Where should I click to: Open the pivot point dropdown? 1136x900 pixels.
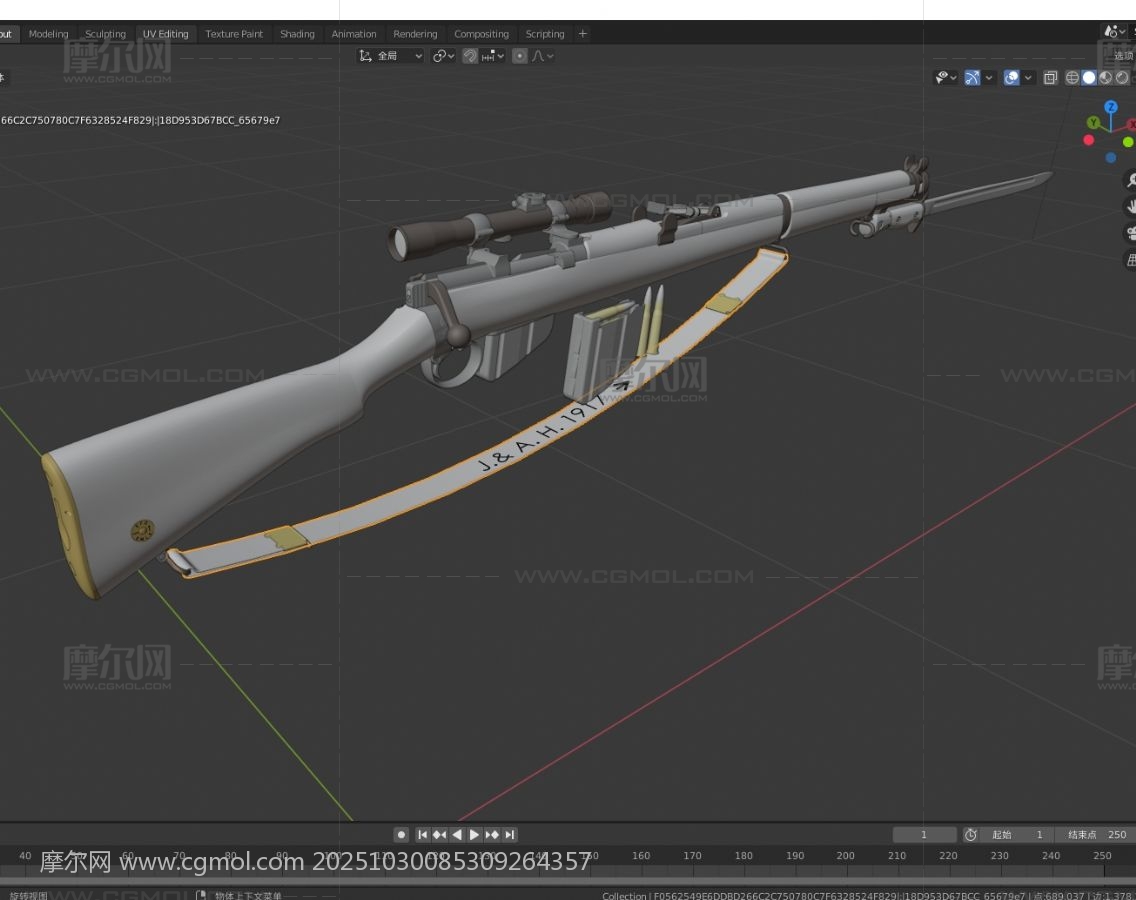pyautogui.click(x=443, y=56)
